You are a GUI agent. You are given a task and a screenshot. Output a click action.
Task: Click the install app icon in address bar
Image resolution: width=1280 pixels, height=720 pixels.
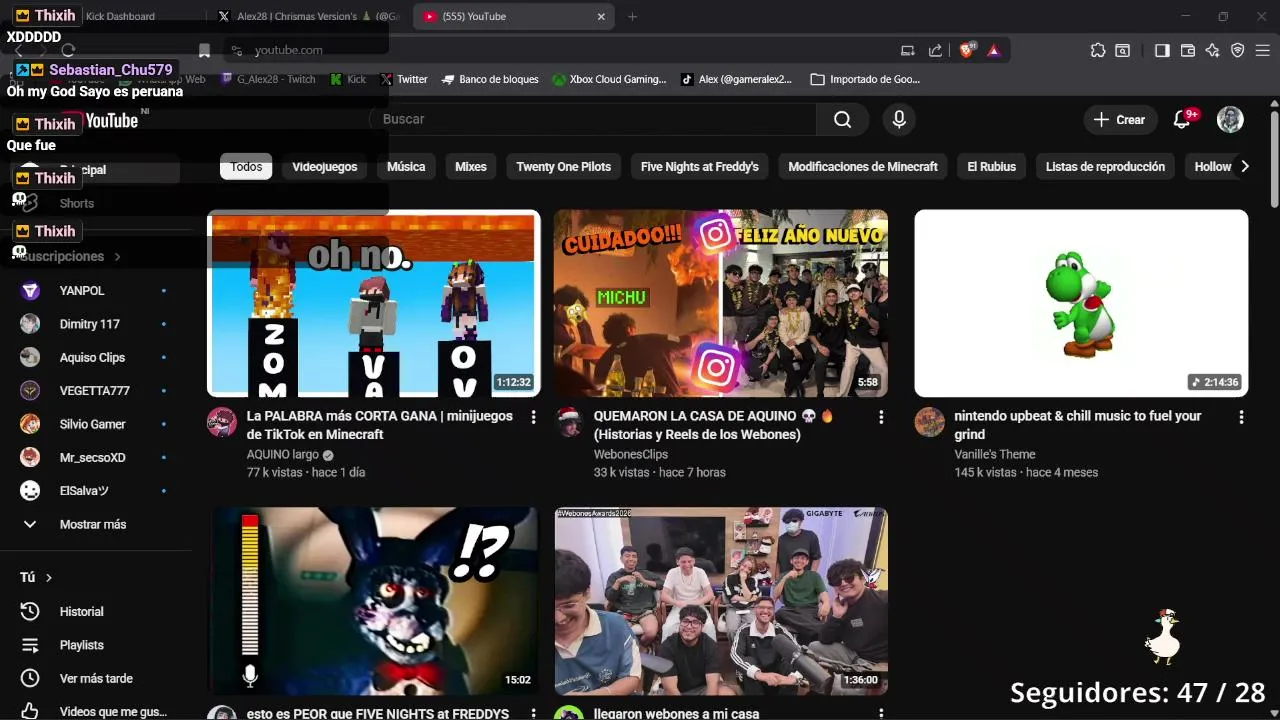908,50
